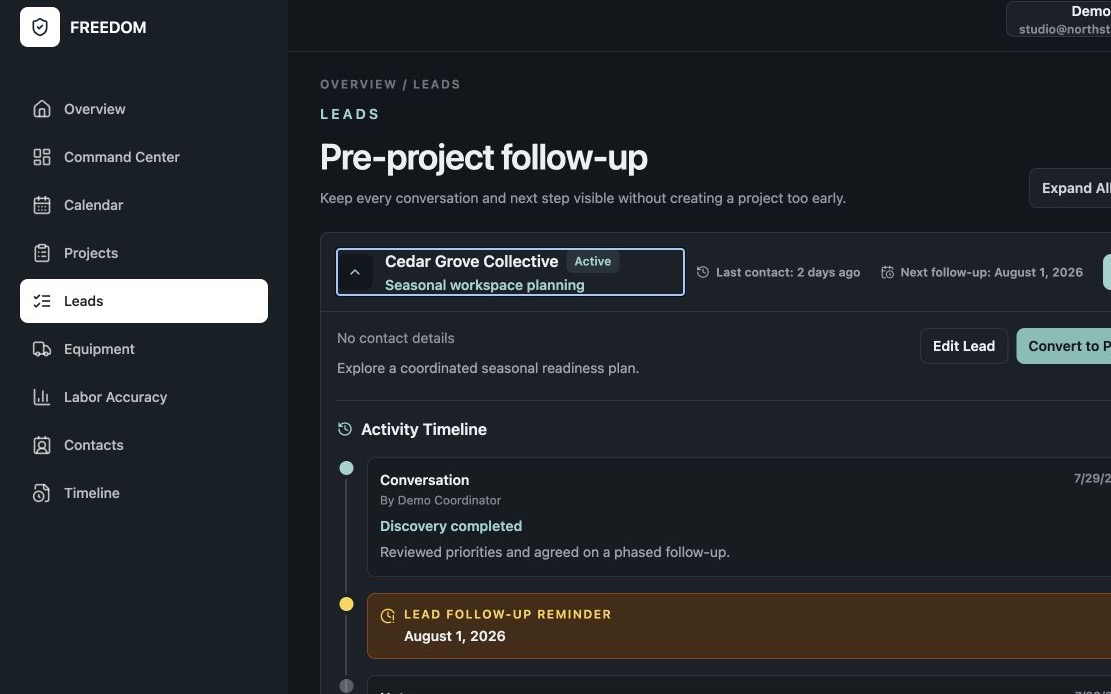Open the Labor Accuracy page
Viewport: 1111px width, 694px height.
(144, 397)
